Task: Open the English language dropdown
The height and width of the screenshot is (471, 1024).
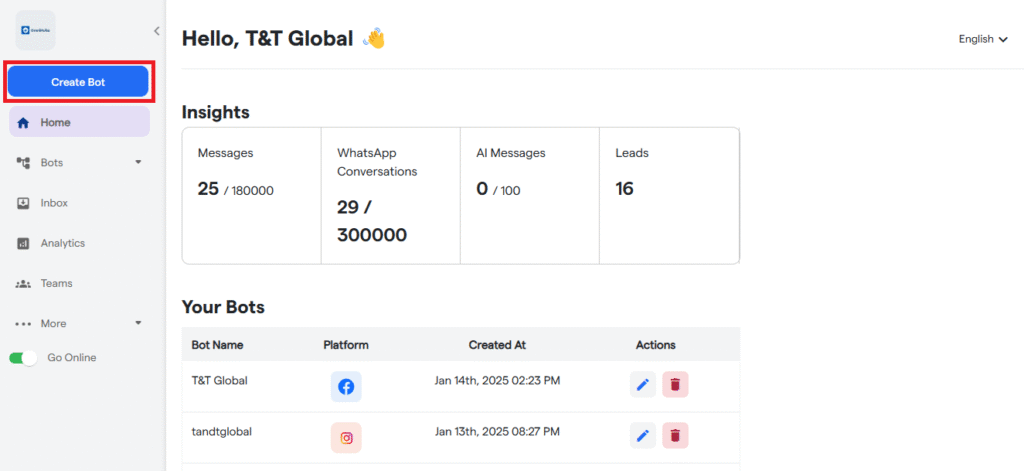Action: pos(982,39)
